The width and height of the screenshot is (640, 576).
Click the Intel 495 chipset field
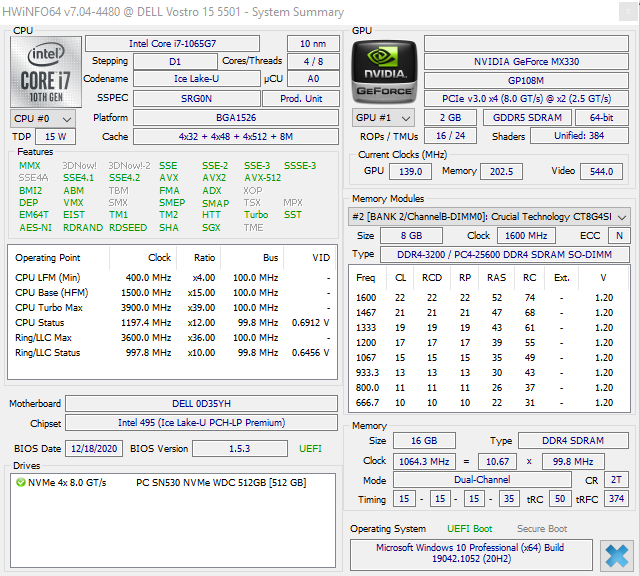coord(201,423)
